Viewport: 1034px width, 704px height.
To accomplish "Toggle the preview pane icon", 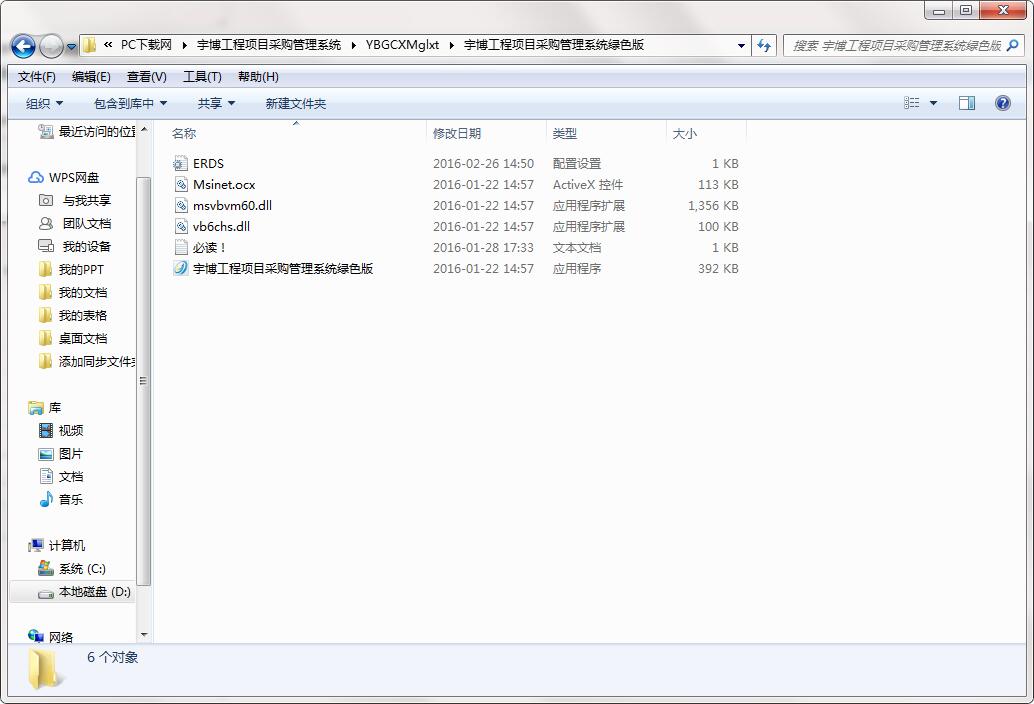I will 966,103.
